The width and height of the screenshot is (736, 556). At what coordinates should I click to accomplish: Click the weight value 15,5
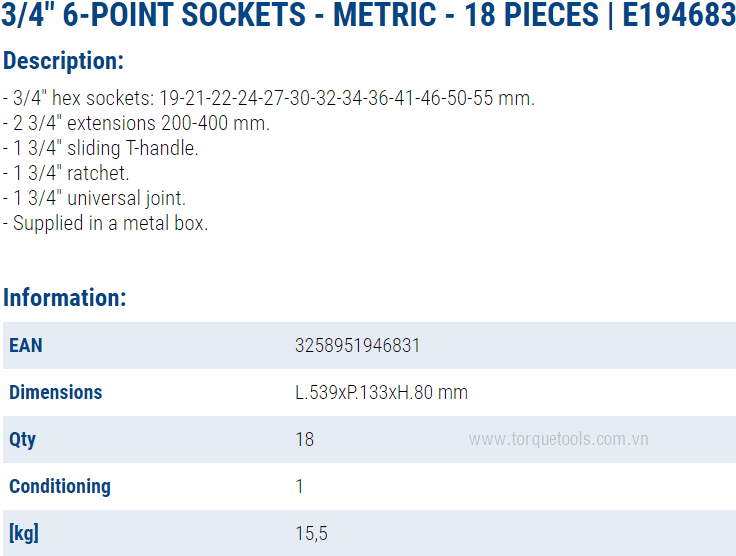(311, 533)
